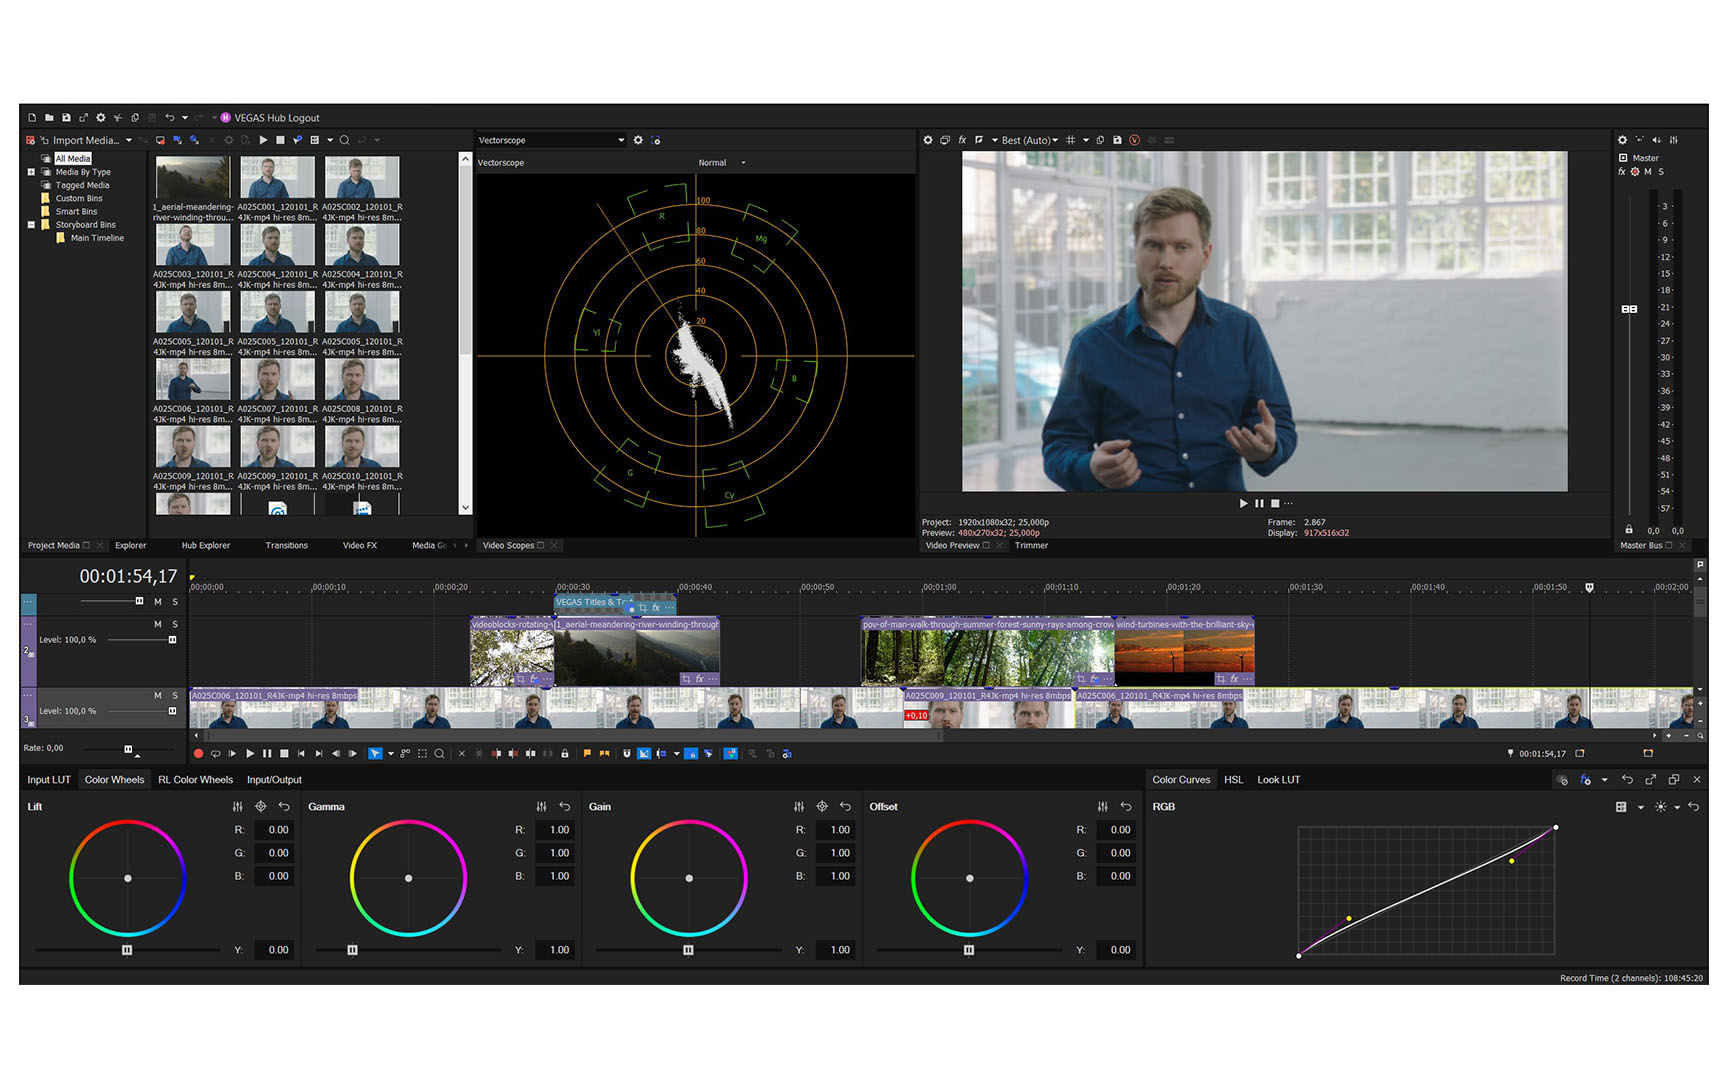This screenshot has width=1728, height=1080.
Task: Click the VEGAS Hub Logout link
Action: 277,118
